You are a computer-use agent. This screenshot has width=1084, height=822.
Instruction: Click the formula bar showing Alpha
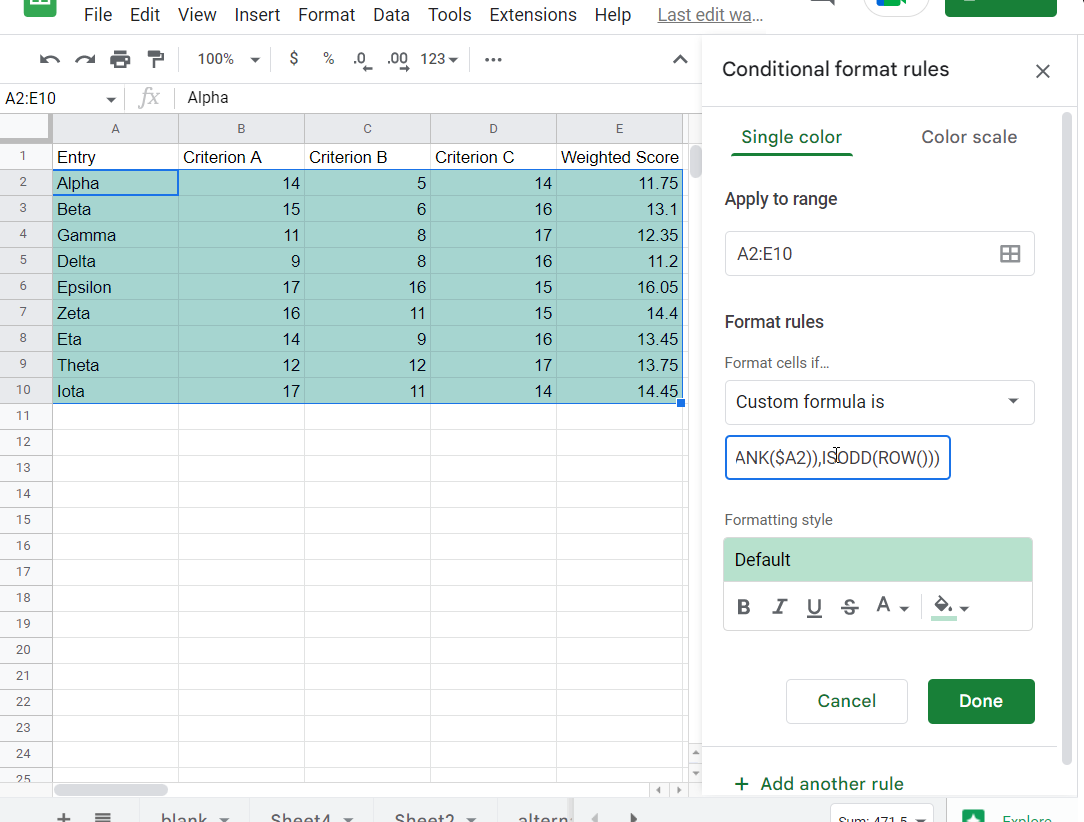click(x=436, y=98)
